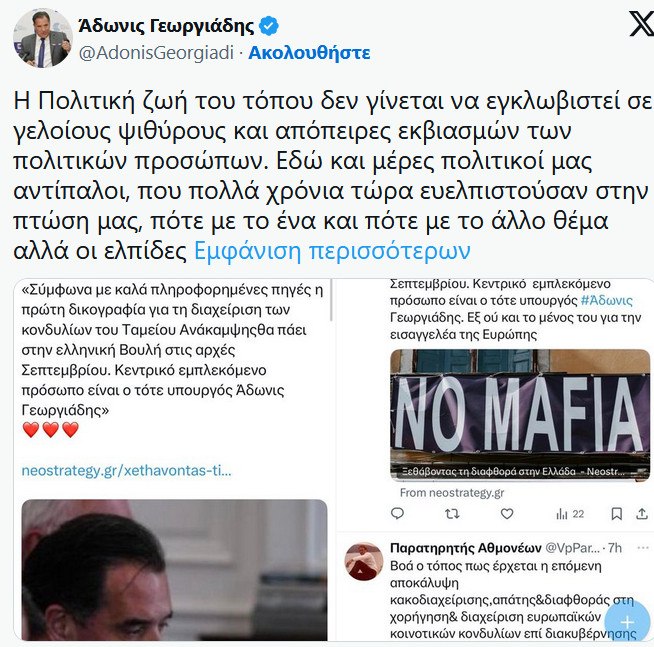Bookmark the neostrategy post
Viewport: 654px width, 647px height.
coord(616,514)
